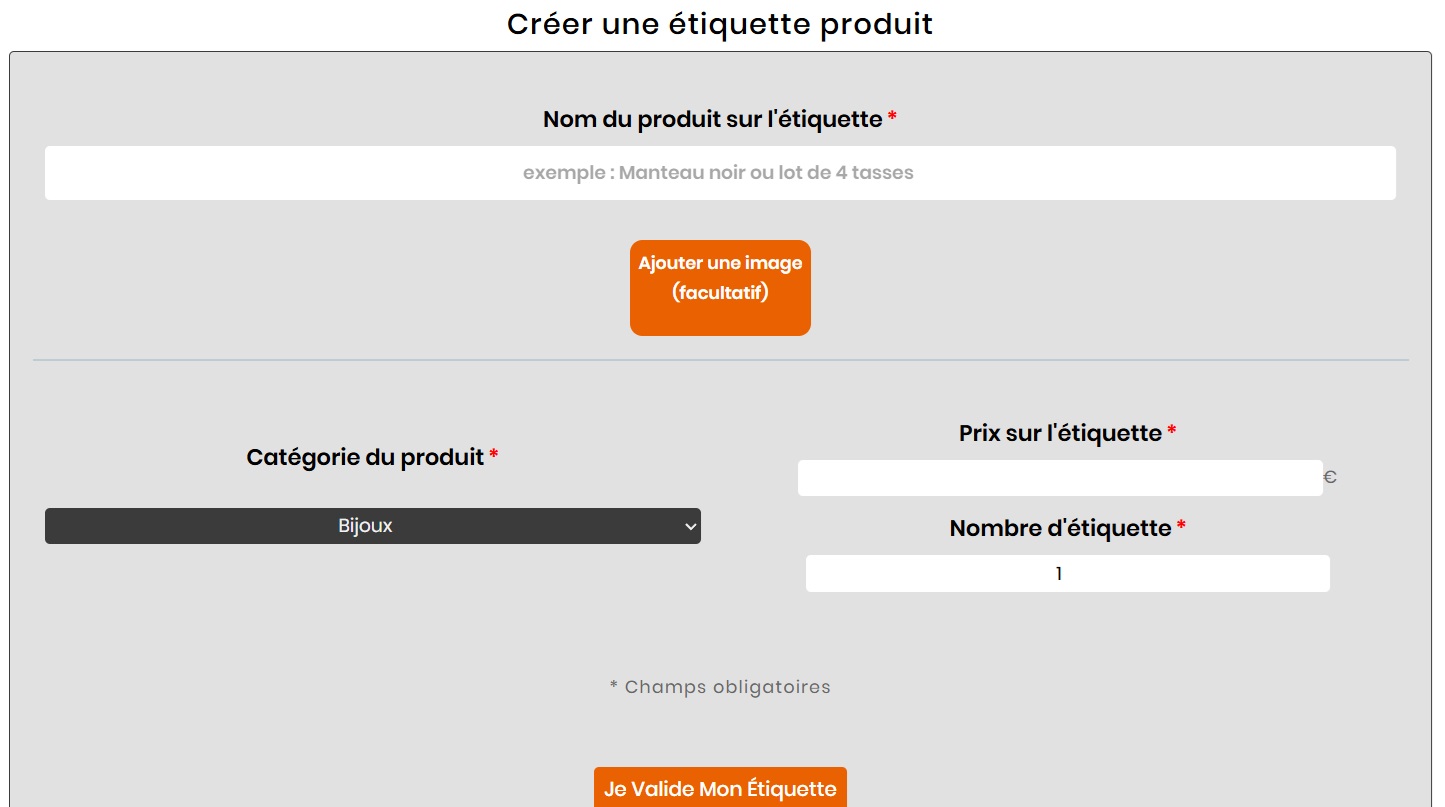Expand the category list via chevron arrow
Viewport: 1445px width, 807px height.
690,527
